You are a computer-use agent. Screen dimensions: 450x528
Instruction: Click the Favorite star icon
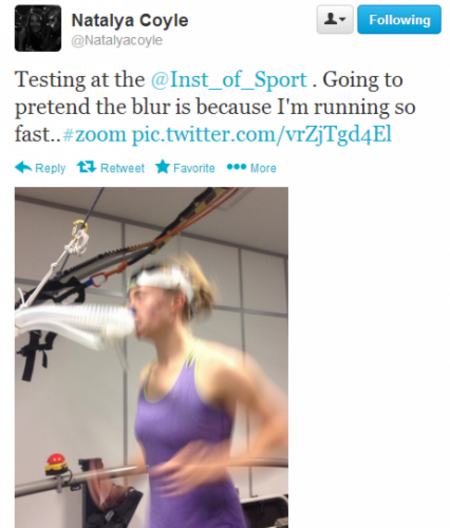pos(163,167)
